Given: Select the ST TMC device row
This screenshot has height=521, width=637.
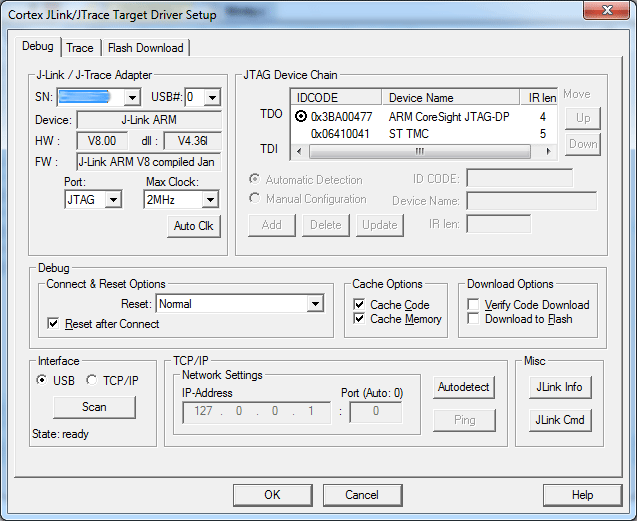Looking at the screenshot, I should click(x=423, y=134).
